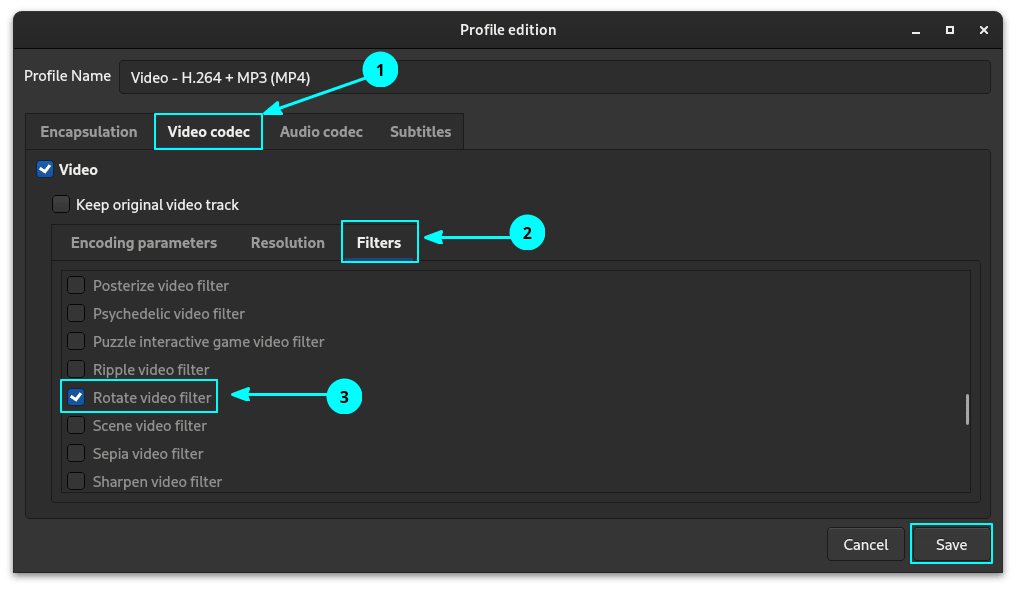Viewport: 1016px width, 589px height.
Task: Click the Profile Name text field
Action: point(554,77)
